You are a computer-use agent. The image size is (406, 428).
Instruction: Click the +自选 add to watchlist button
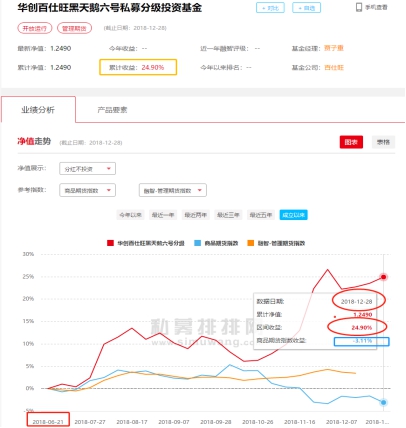click(x=306, y=8)
